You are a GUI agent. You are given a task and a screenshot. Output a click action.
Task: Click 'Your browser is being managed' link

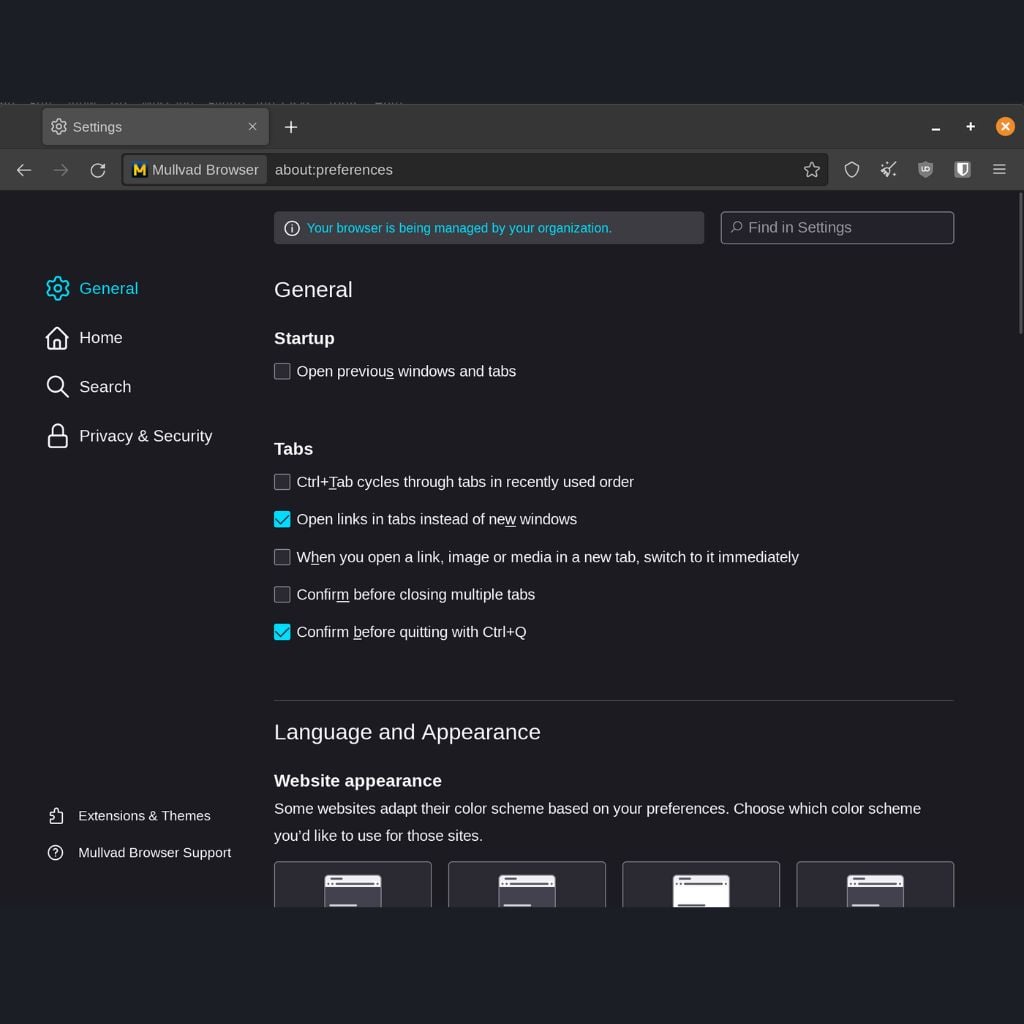tap(459, 228)
